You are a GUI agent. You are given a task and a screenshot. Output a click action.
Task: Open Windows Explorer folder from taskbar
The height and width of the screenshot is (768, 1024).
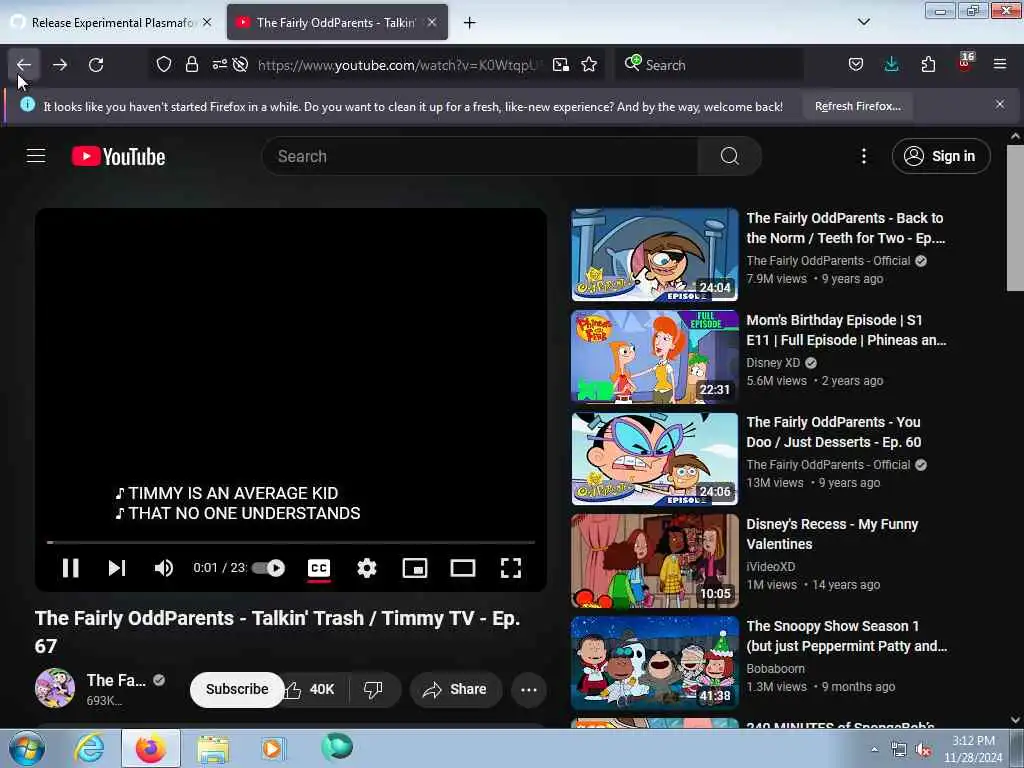click(213, 748)
